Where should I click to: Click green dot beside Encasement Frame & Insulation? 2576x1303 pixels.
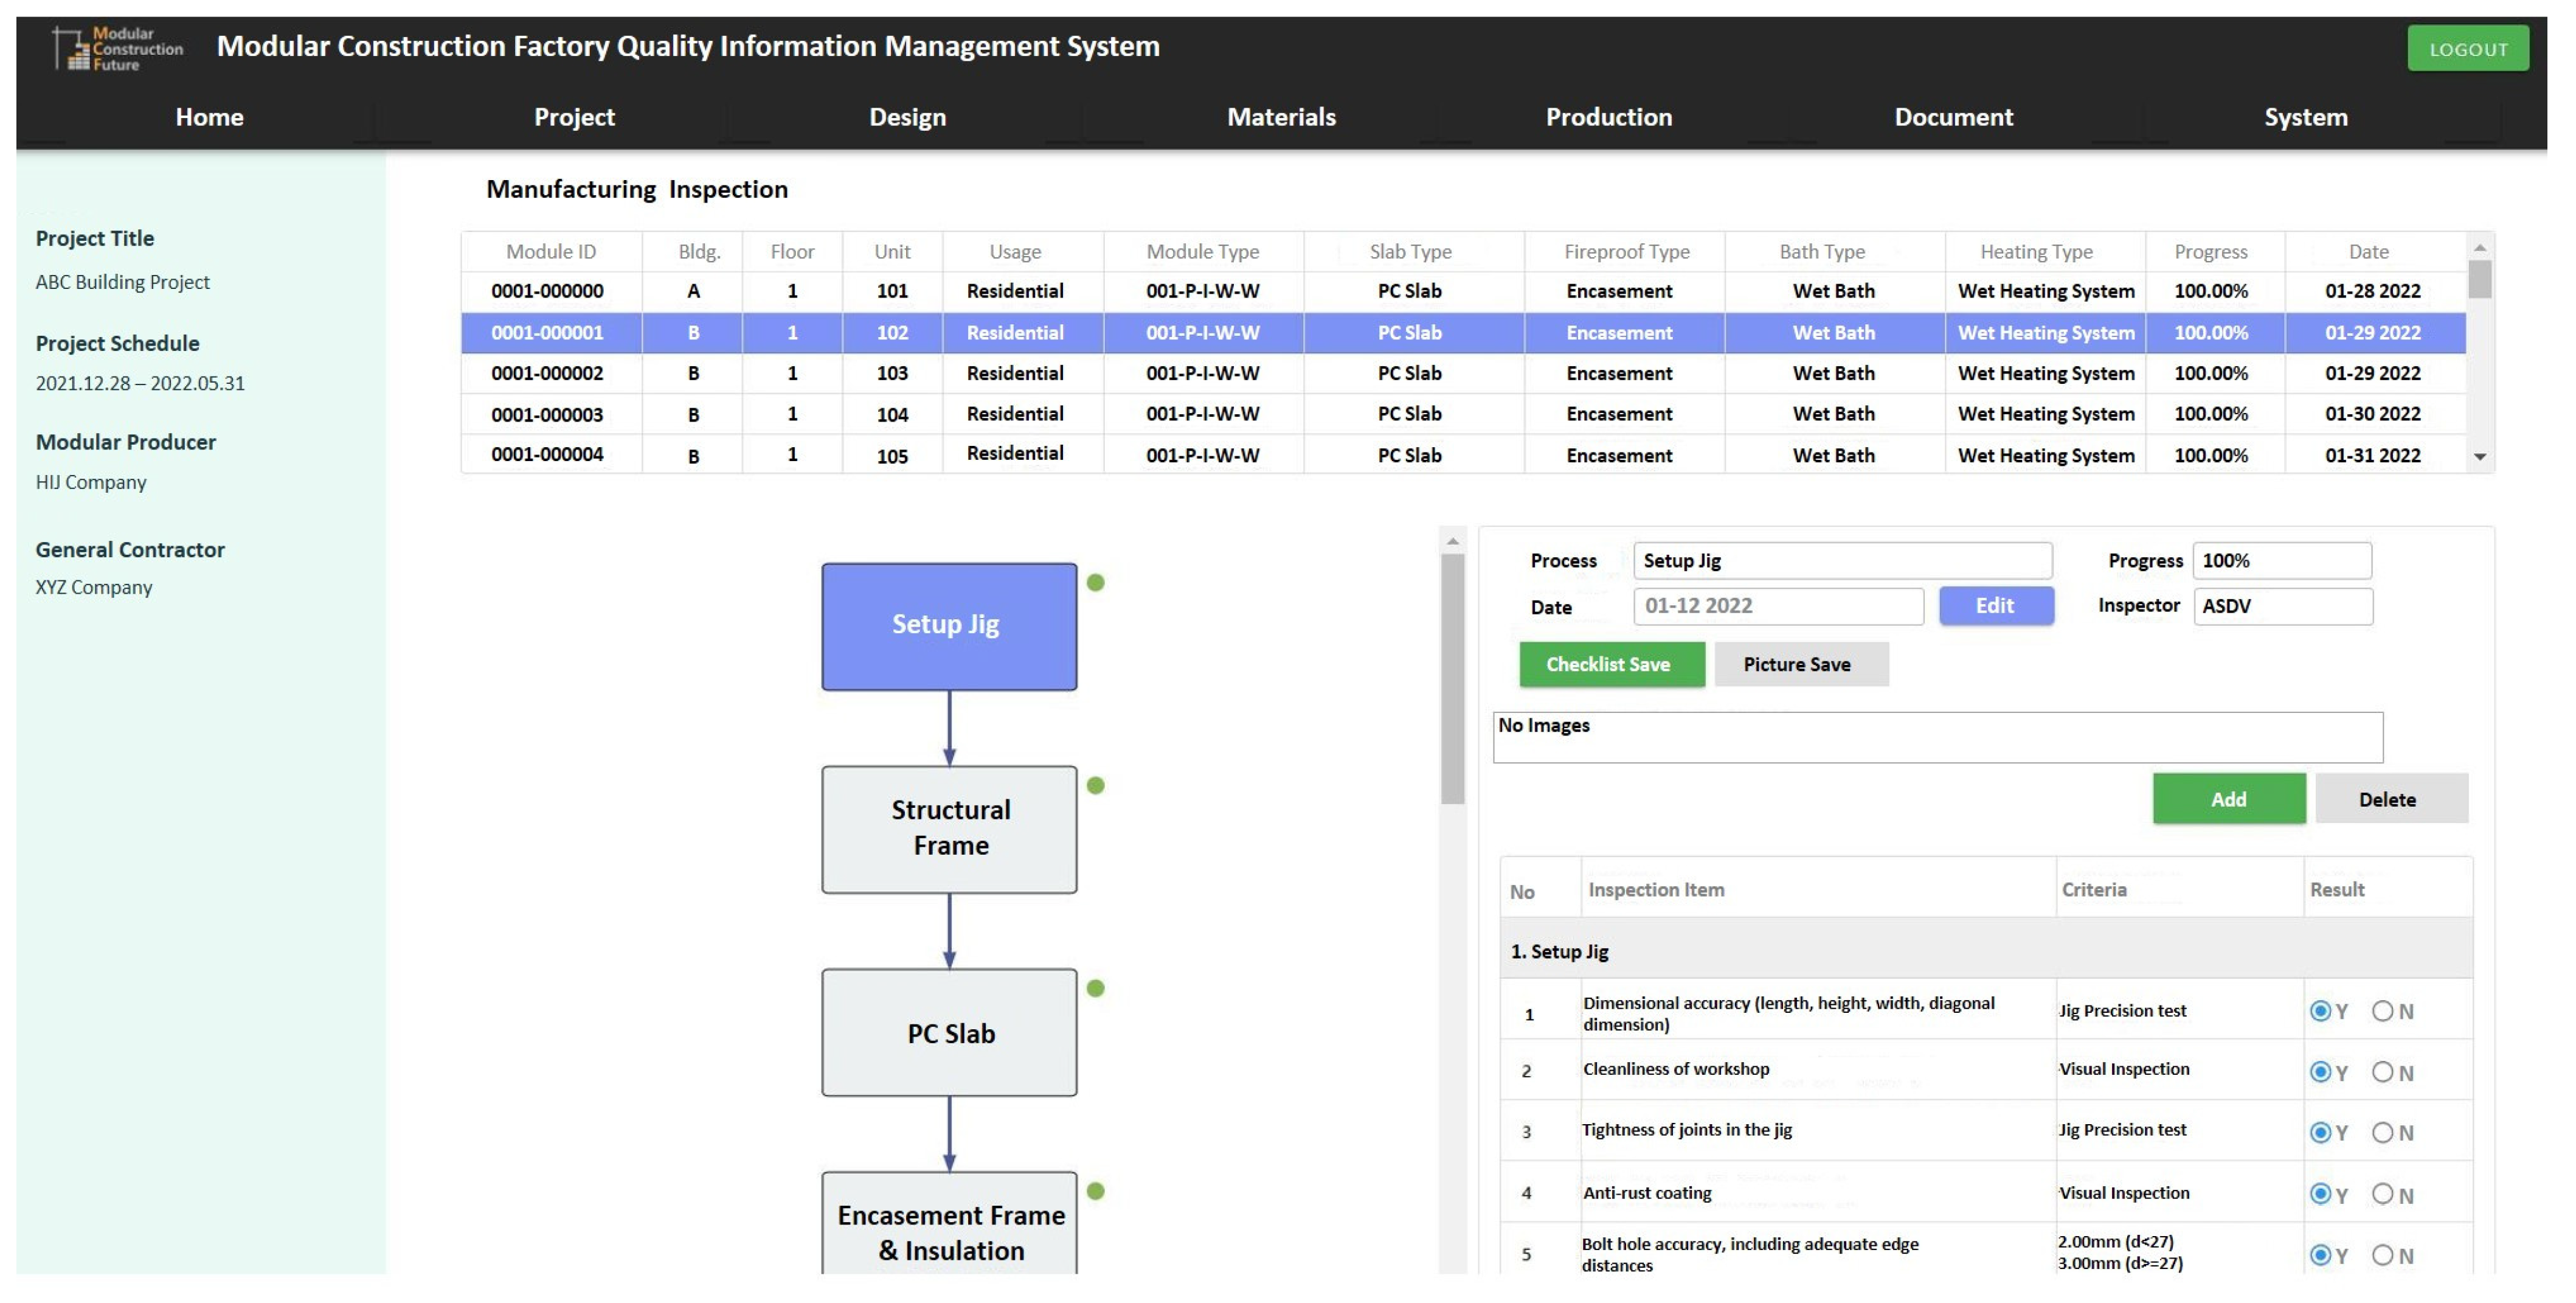click(1095, 1190)
